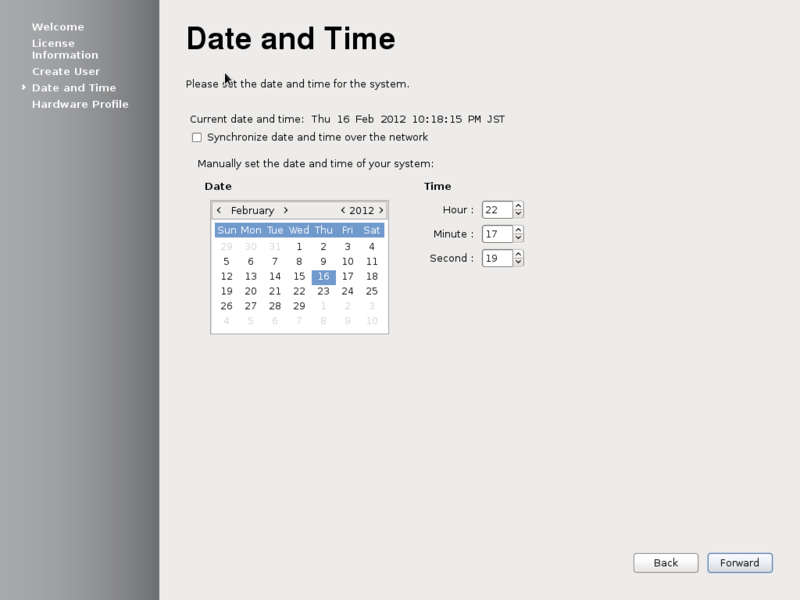Go to previous month in calendar

(x=219, y=210)
